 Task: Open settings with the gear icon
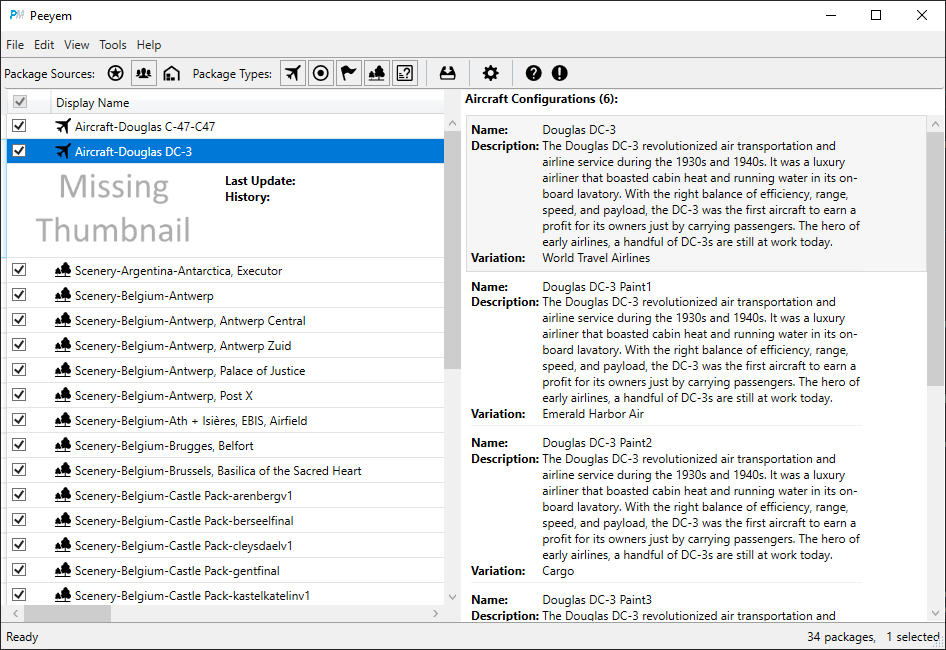coord(490,73)
